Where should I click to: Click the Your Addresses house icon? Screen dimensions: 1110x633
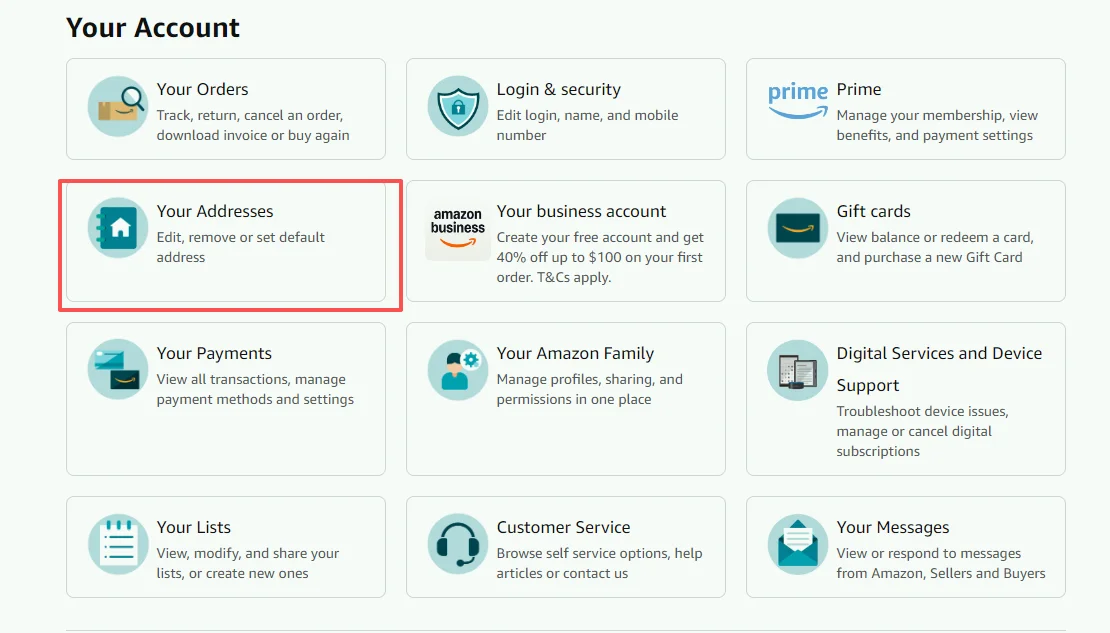click(x=118, y=228)
